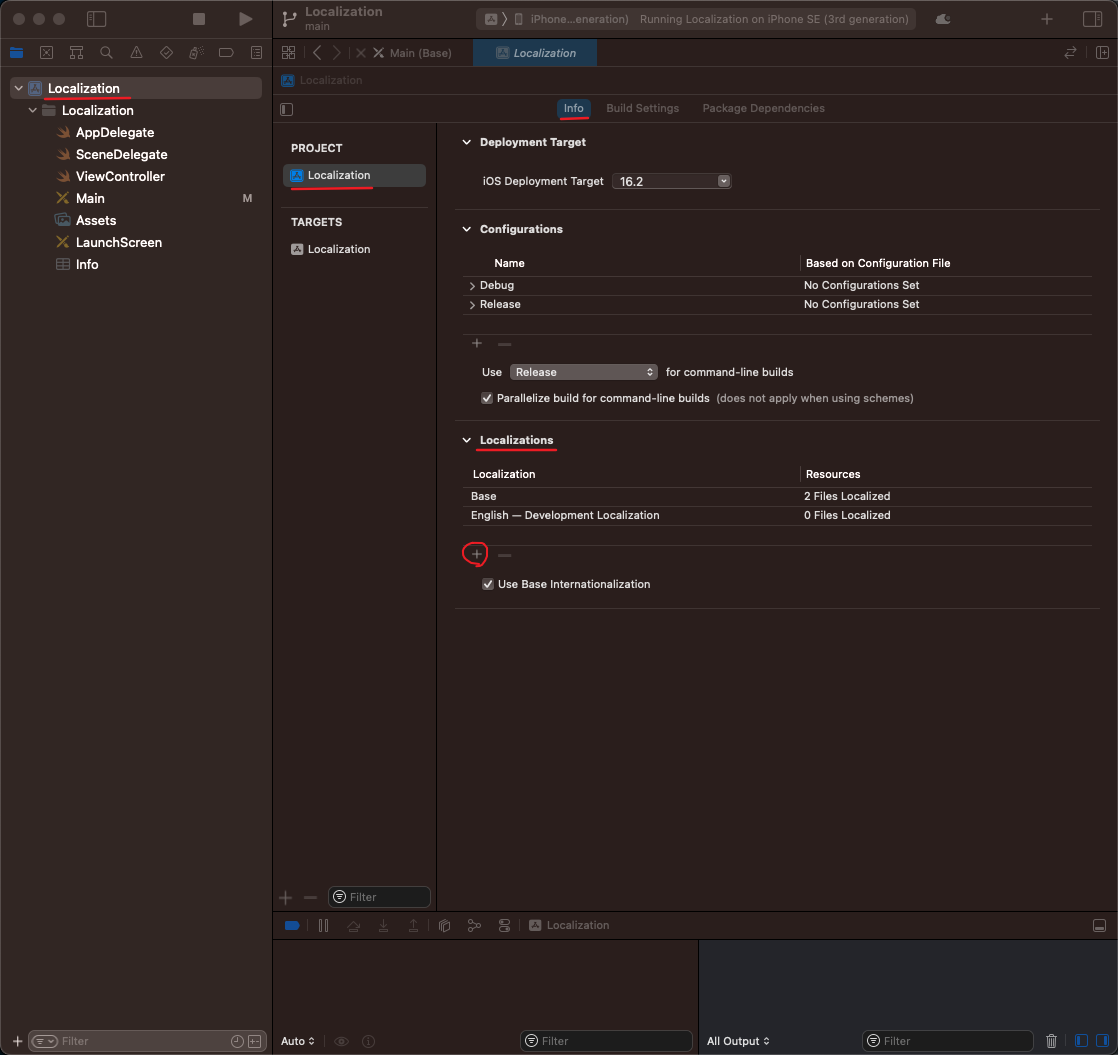Switch to Package Dependencies tab
Viewport: 1118px width, 1055px height.
[x=763, y=108]
